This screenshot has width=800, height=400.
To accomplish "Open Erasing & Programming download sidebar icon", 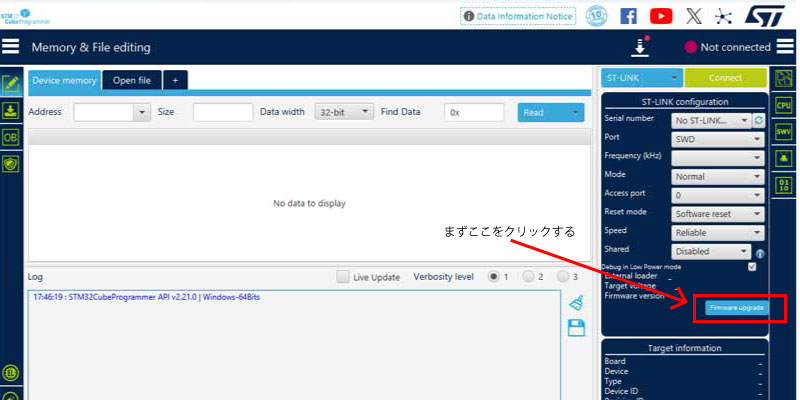I will pyautogui.click(x=11, y=111).
